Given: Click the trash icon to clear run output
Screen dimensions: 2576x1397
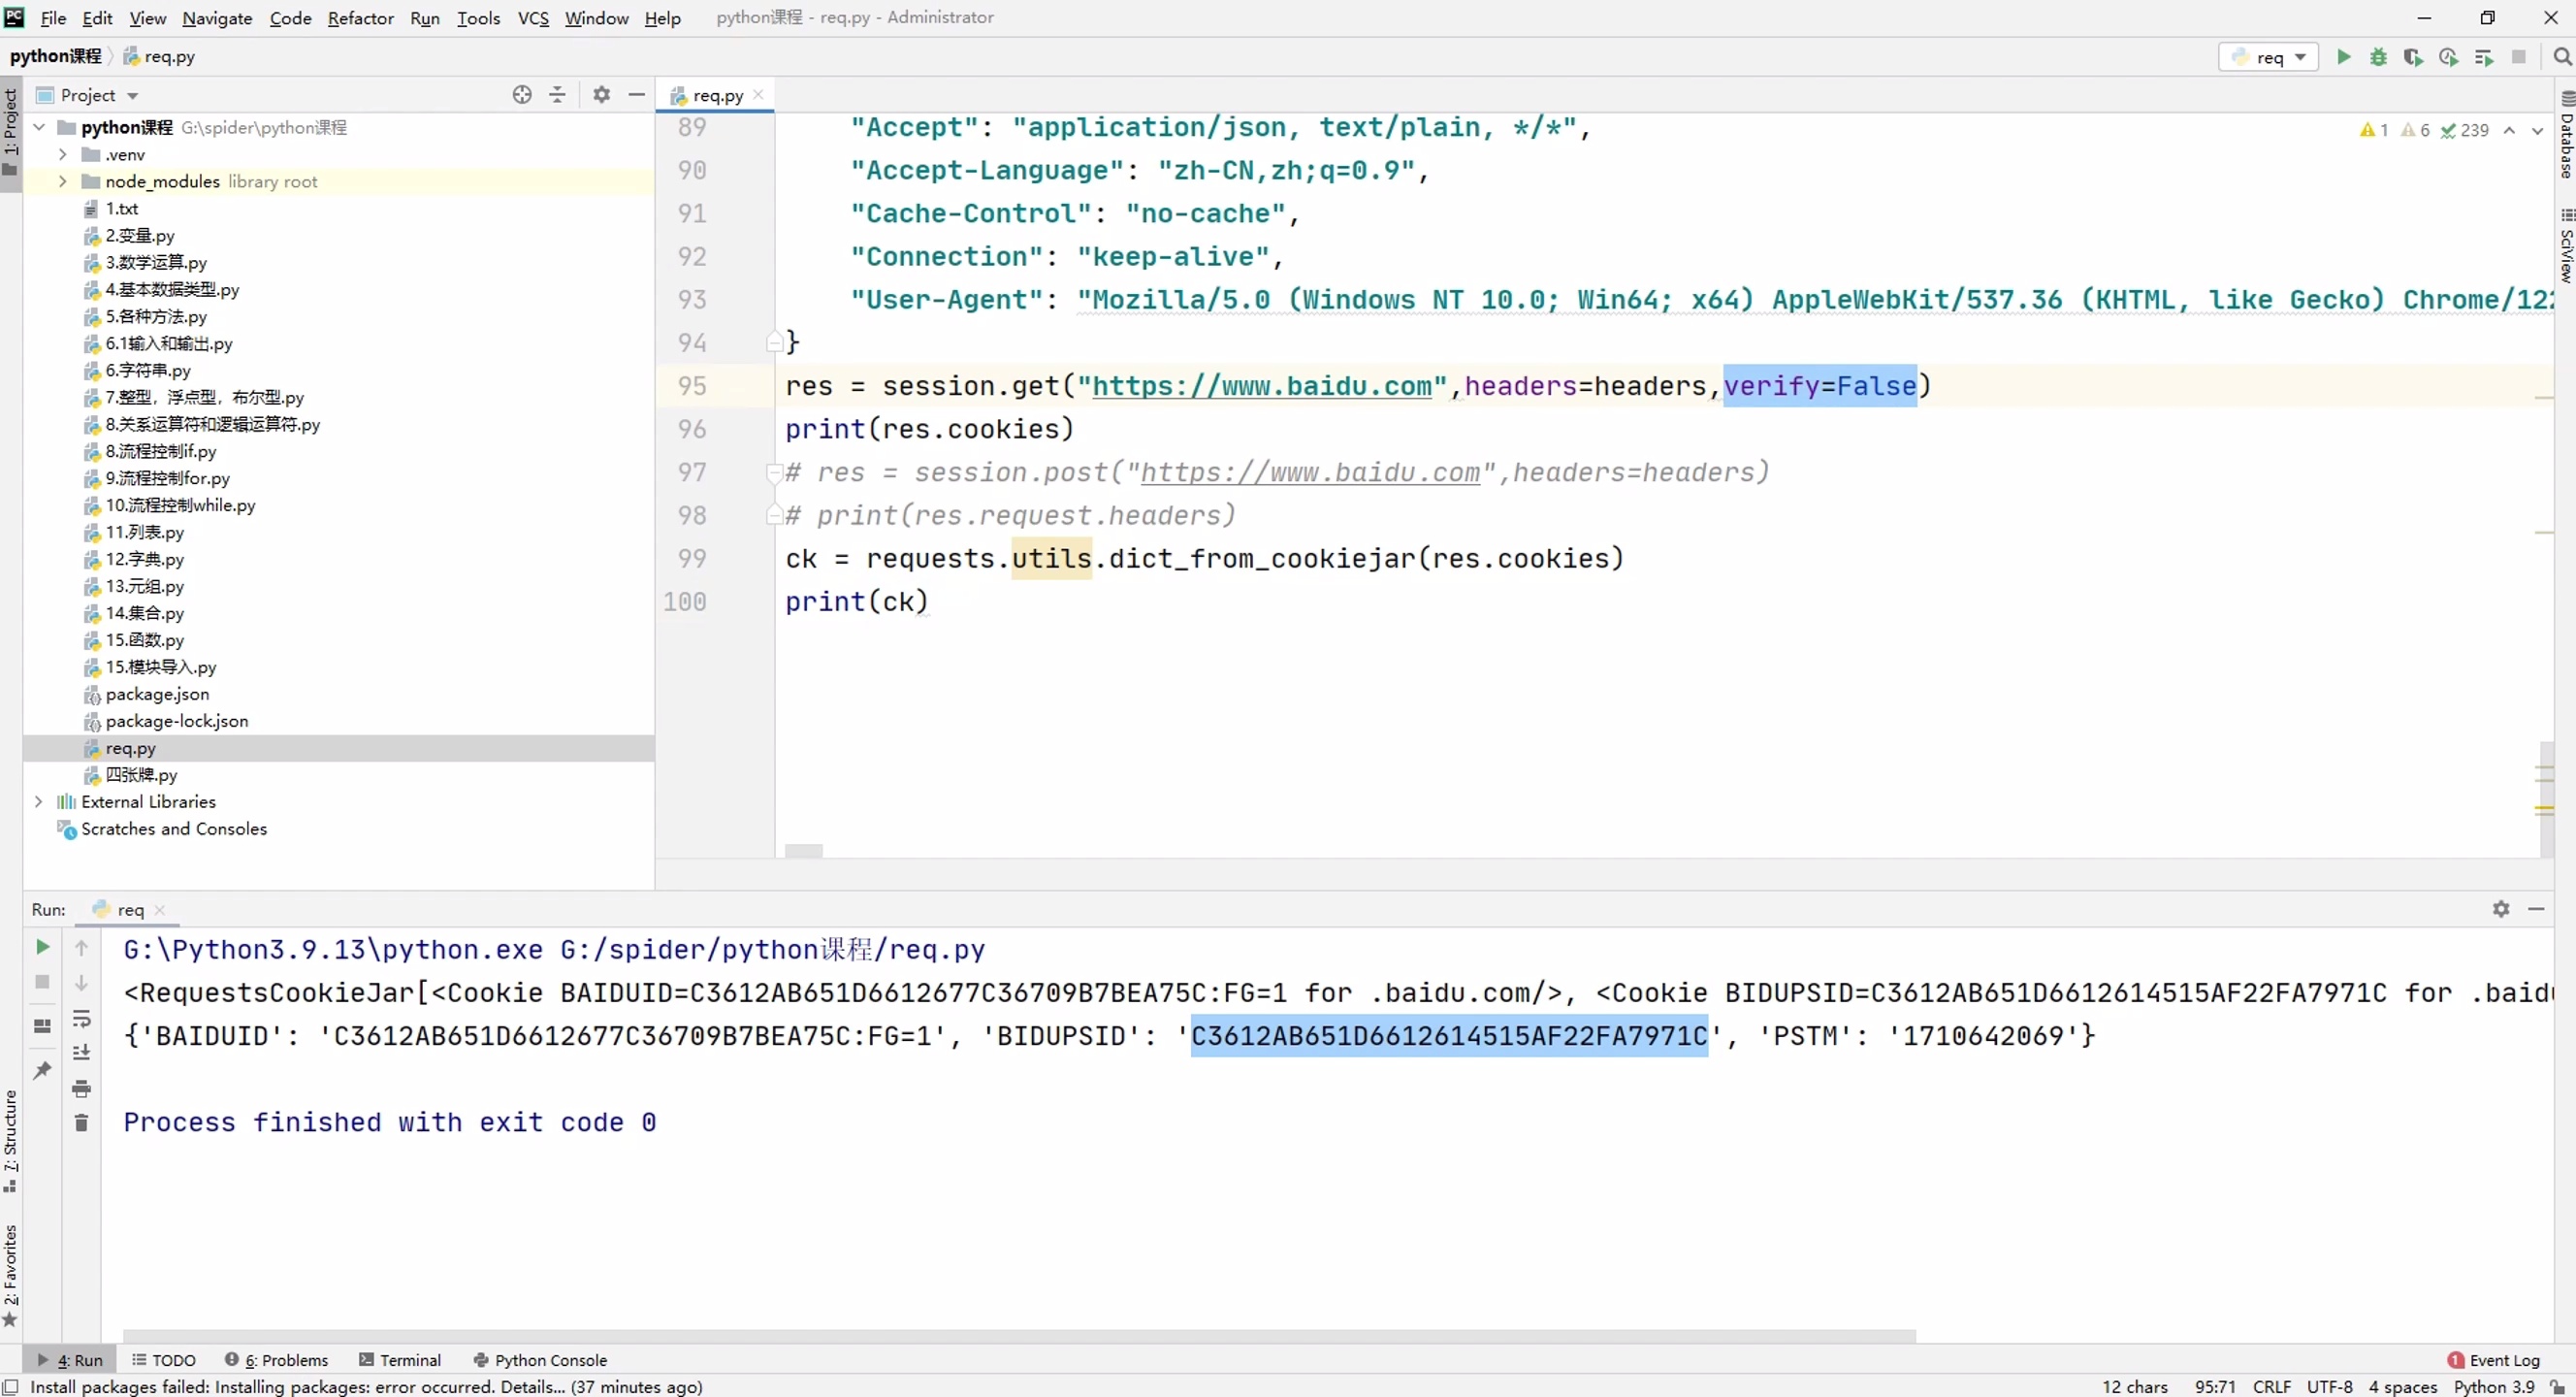Looking at the screenshot, I should tap(82, 1123).
